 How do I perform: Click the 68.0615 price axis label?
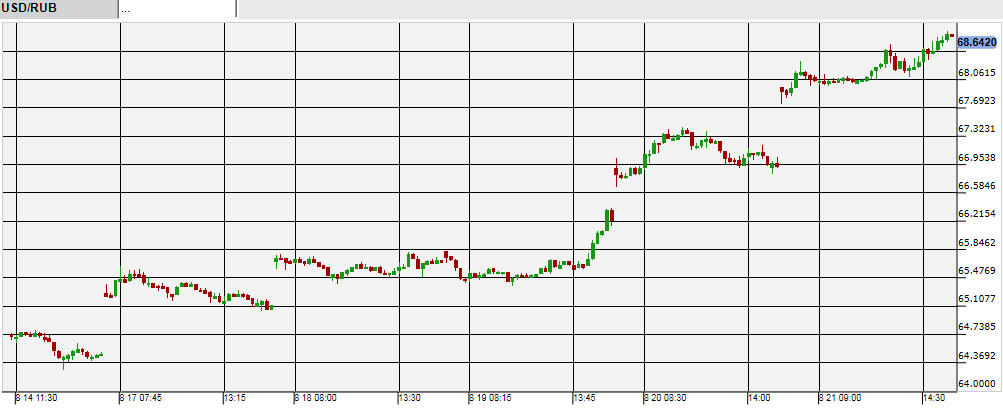[x=977, y=73]
